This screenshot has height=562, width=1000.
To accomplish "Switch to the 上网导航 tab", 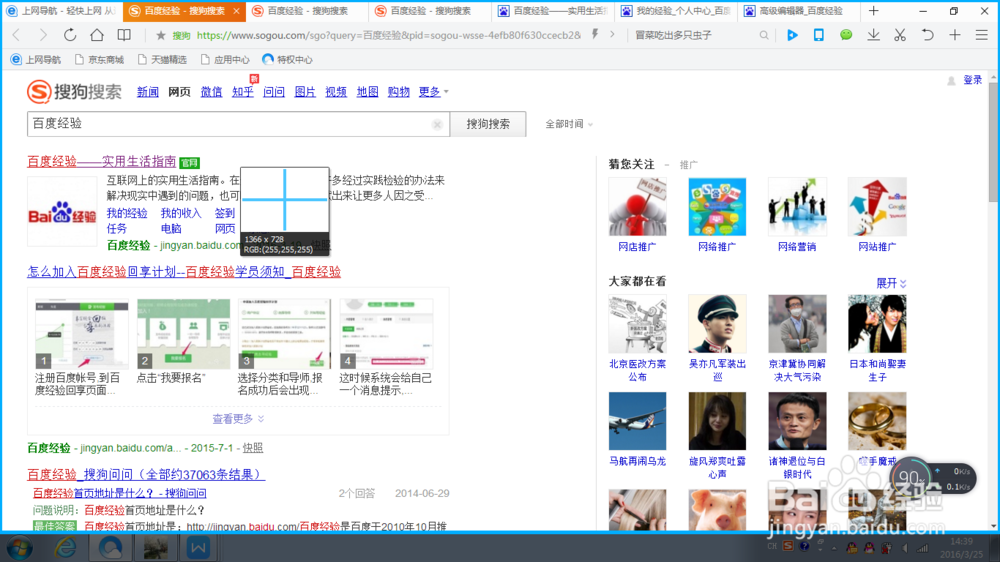I will [61, 11].
